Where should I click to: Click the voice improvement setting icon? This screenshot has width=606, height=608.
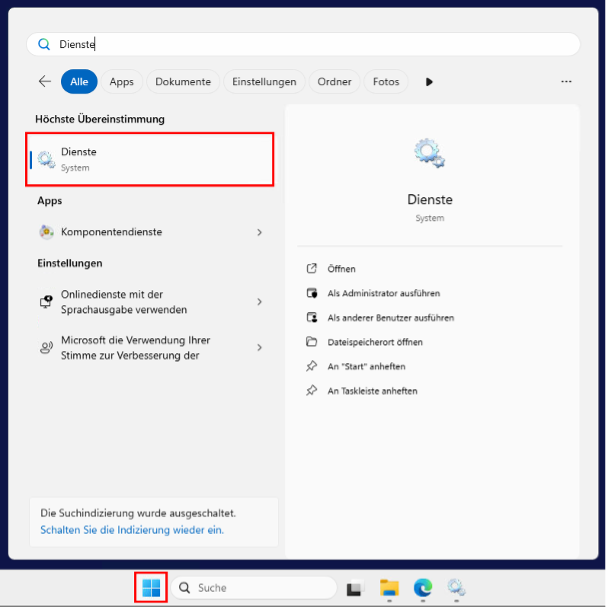pos(46,347)
